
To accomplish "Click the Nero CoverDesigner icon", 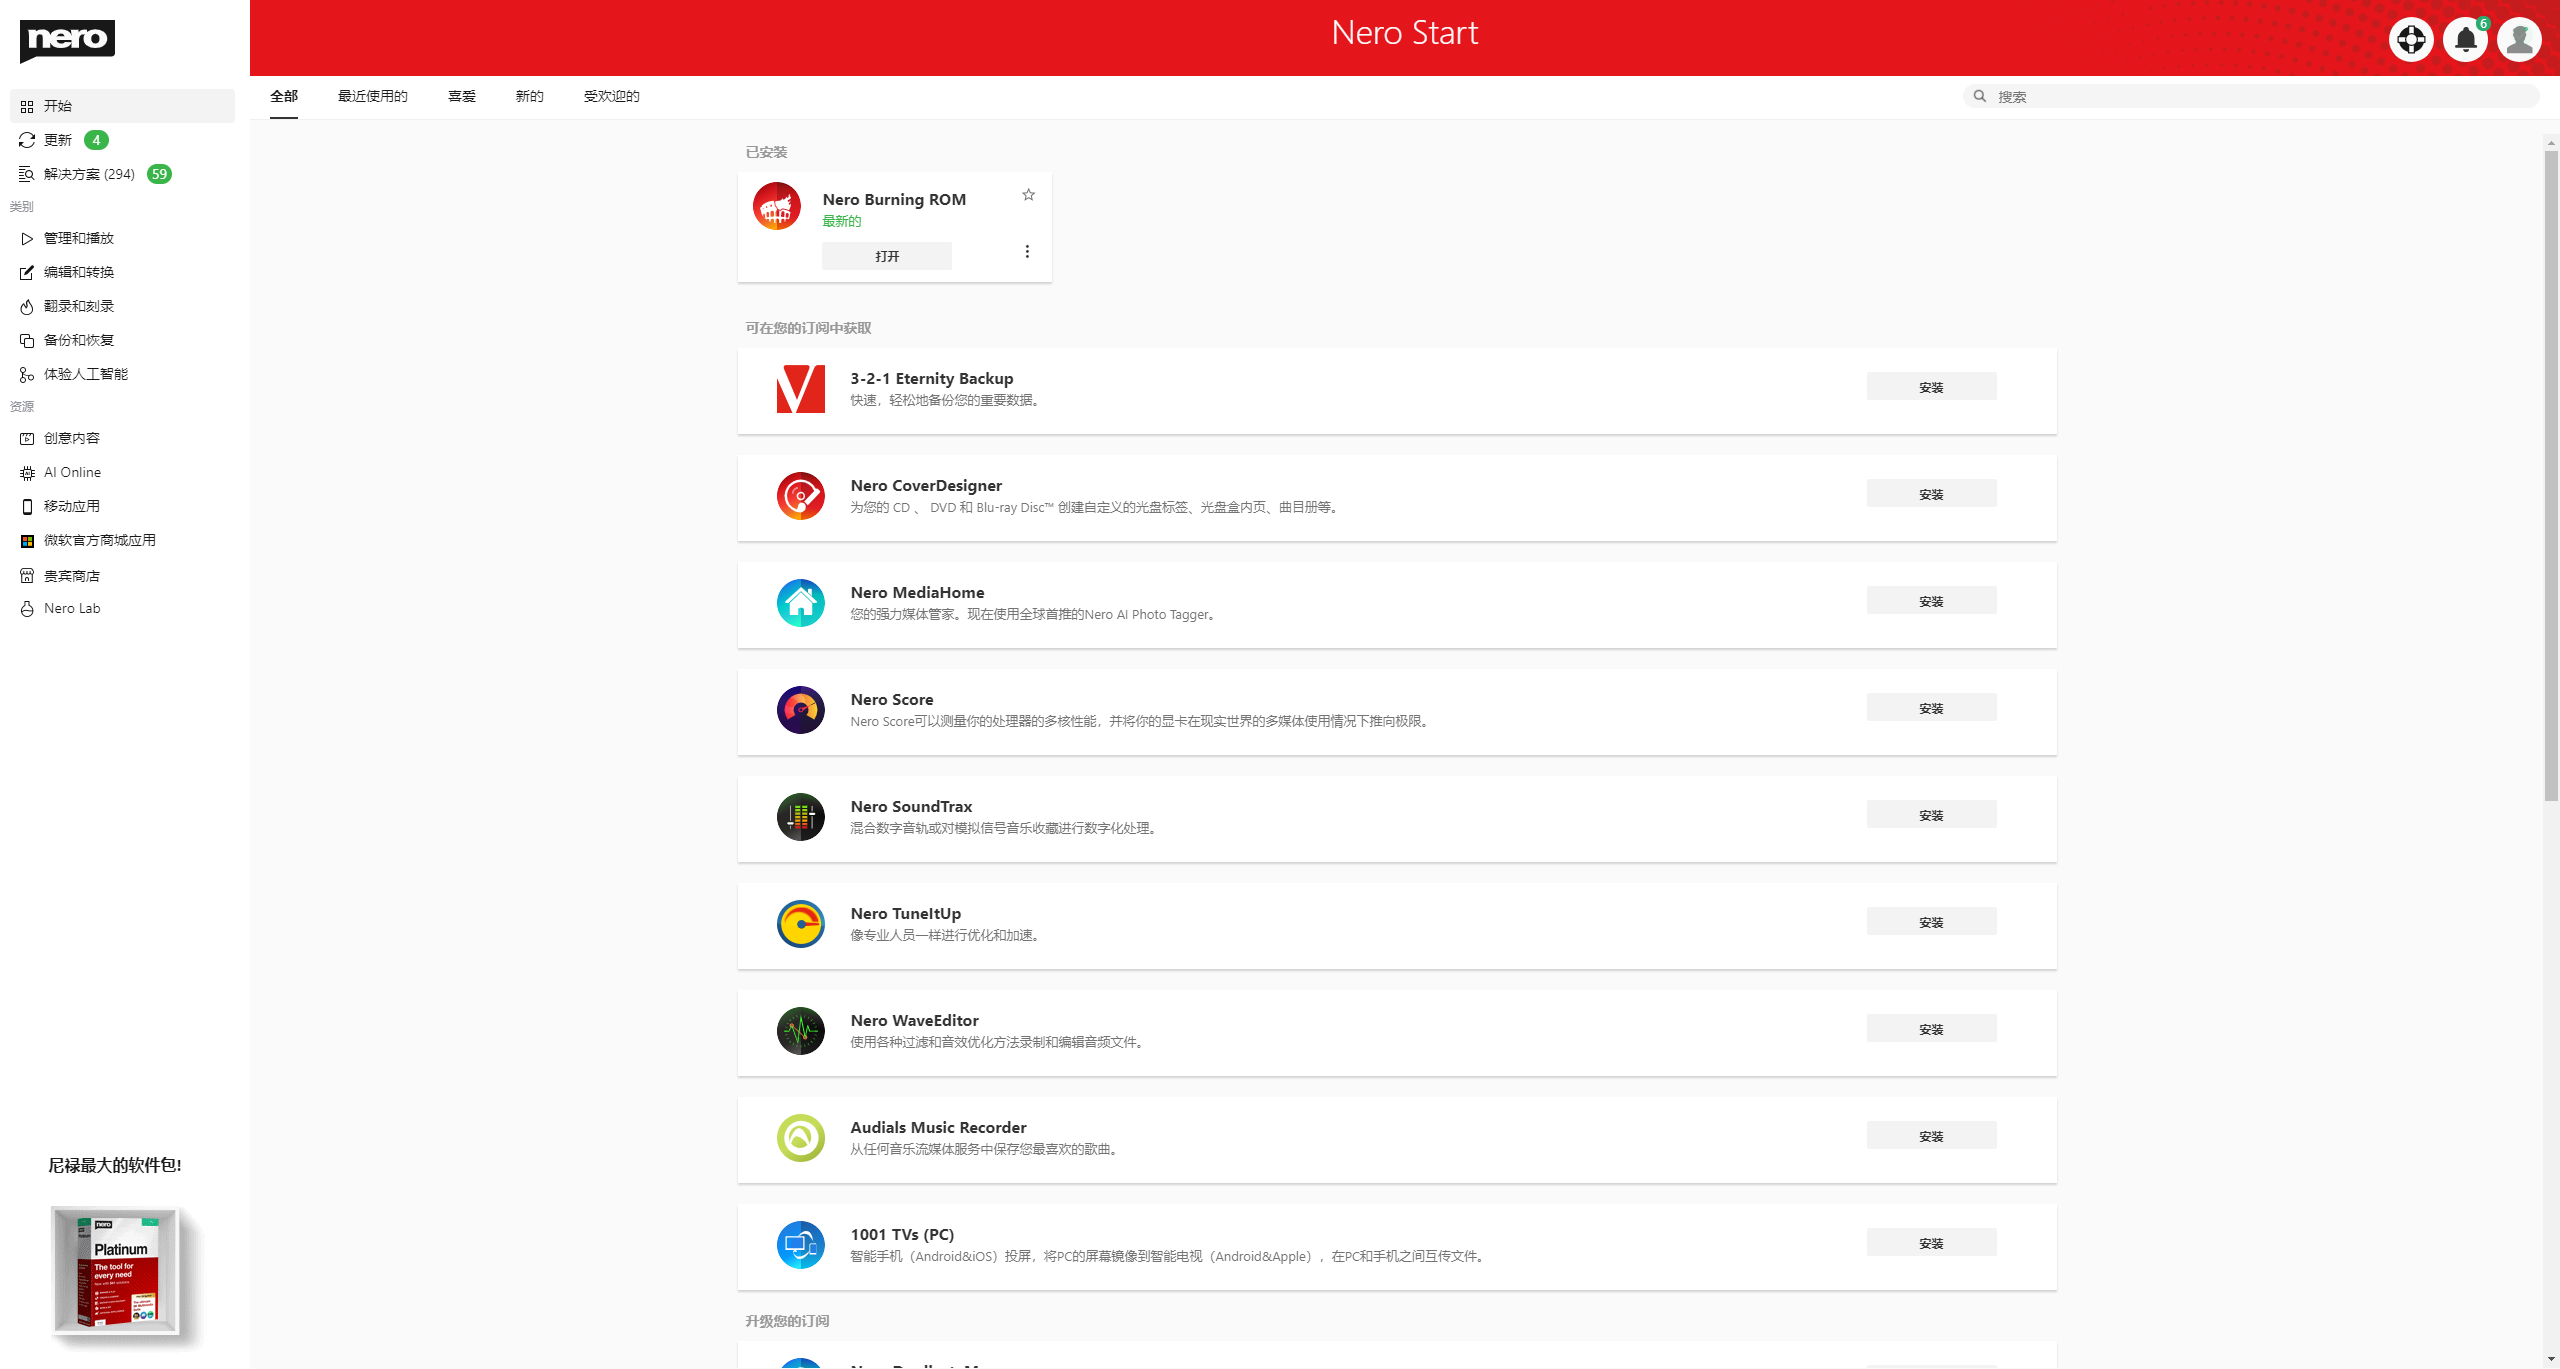I will point(801,496).
